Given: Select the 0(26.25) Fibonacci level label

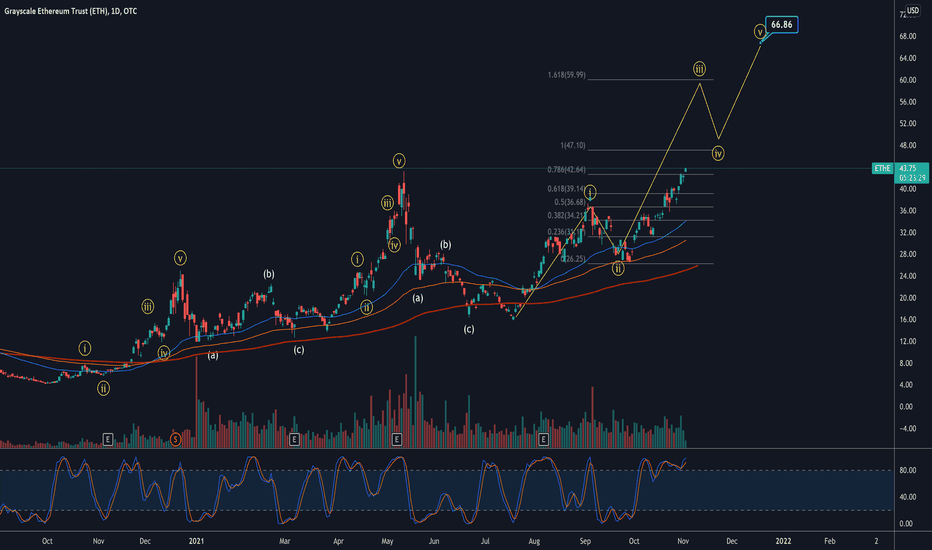Looking at the screenshot, I should click(x=574, y=259).
